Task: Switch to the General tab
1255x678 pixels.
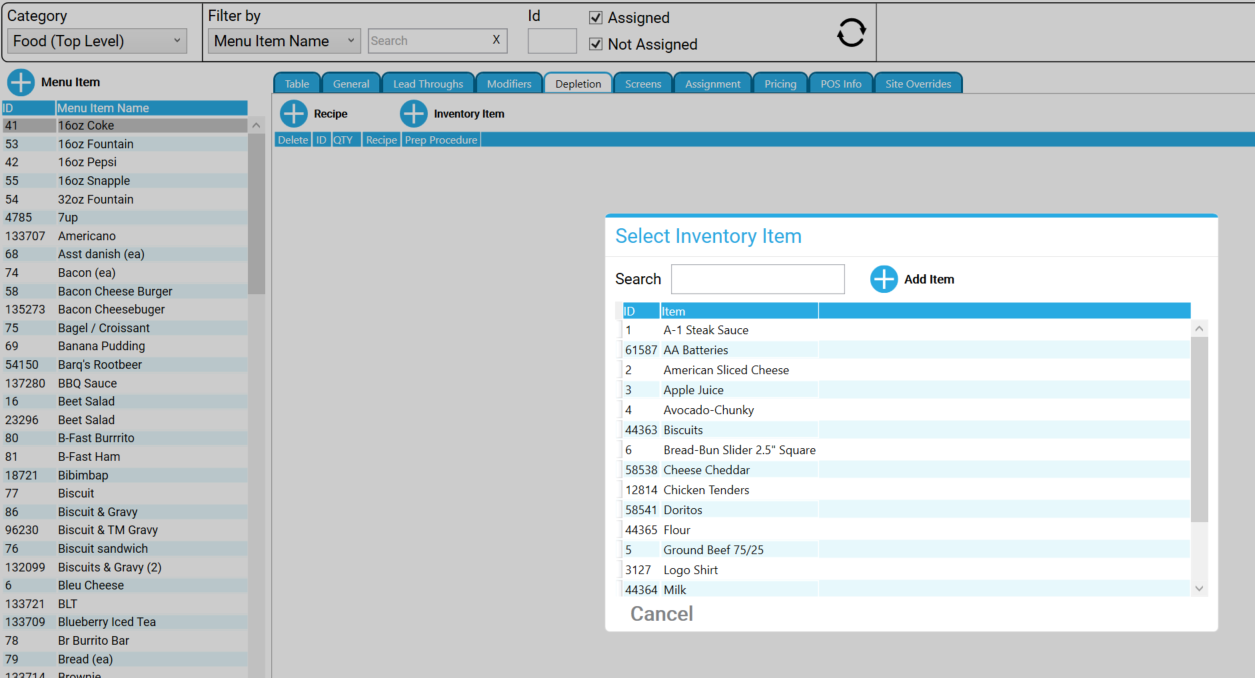Action: (x=350, y=83)
